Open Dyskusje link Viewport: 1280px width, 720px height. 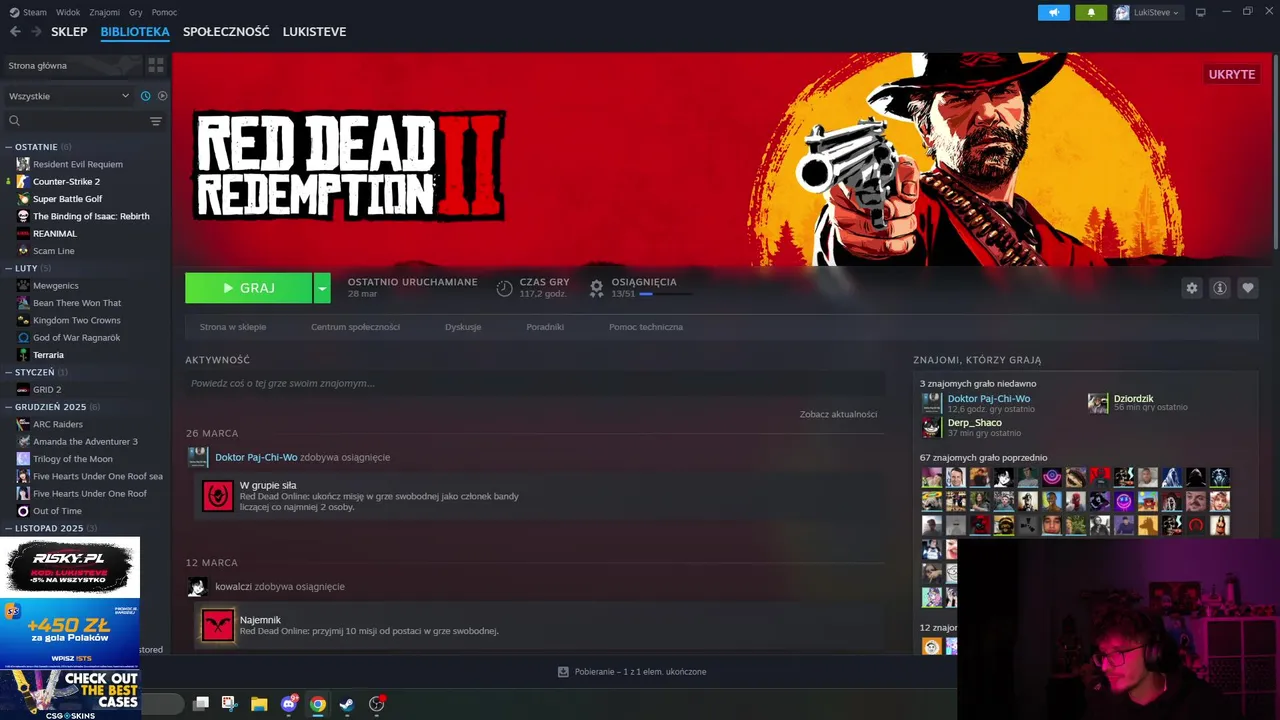click(x=463, y=327)
